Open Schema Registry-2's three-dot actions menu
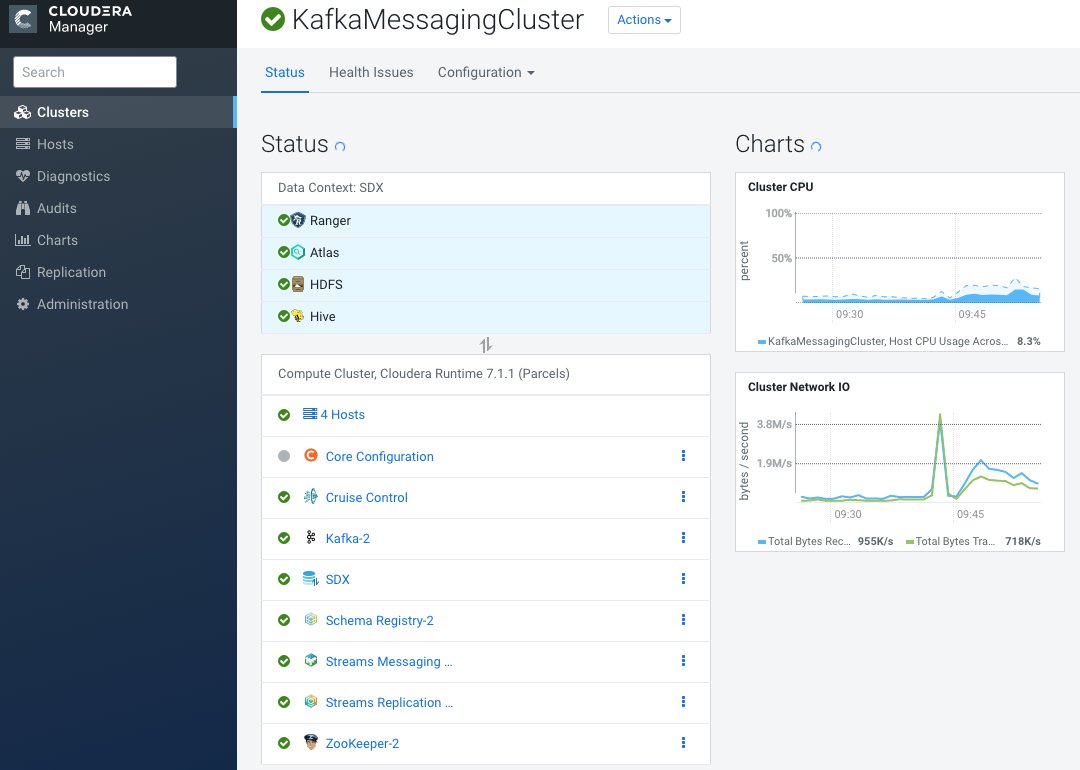The height and width of the screenshot is (770, 1080). click(x=683, y=619)
